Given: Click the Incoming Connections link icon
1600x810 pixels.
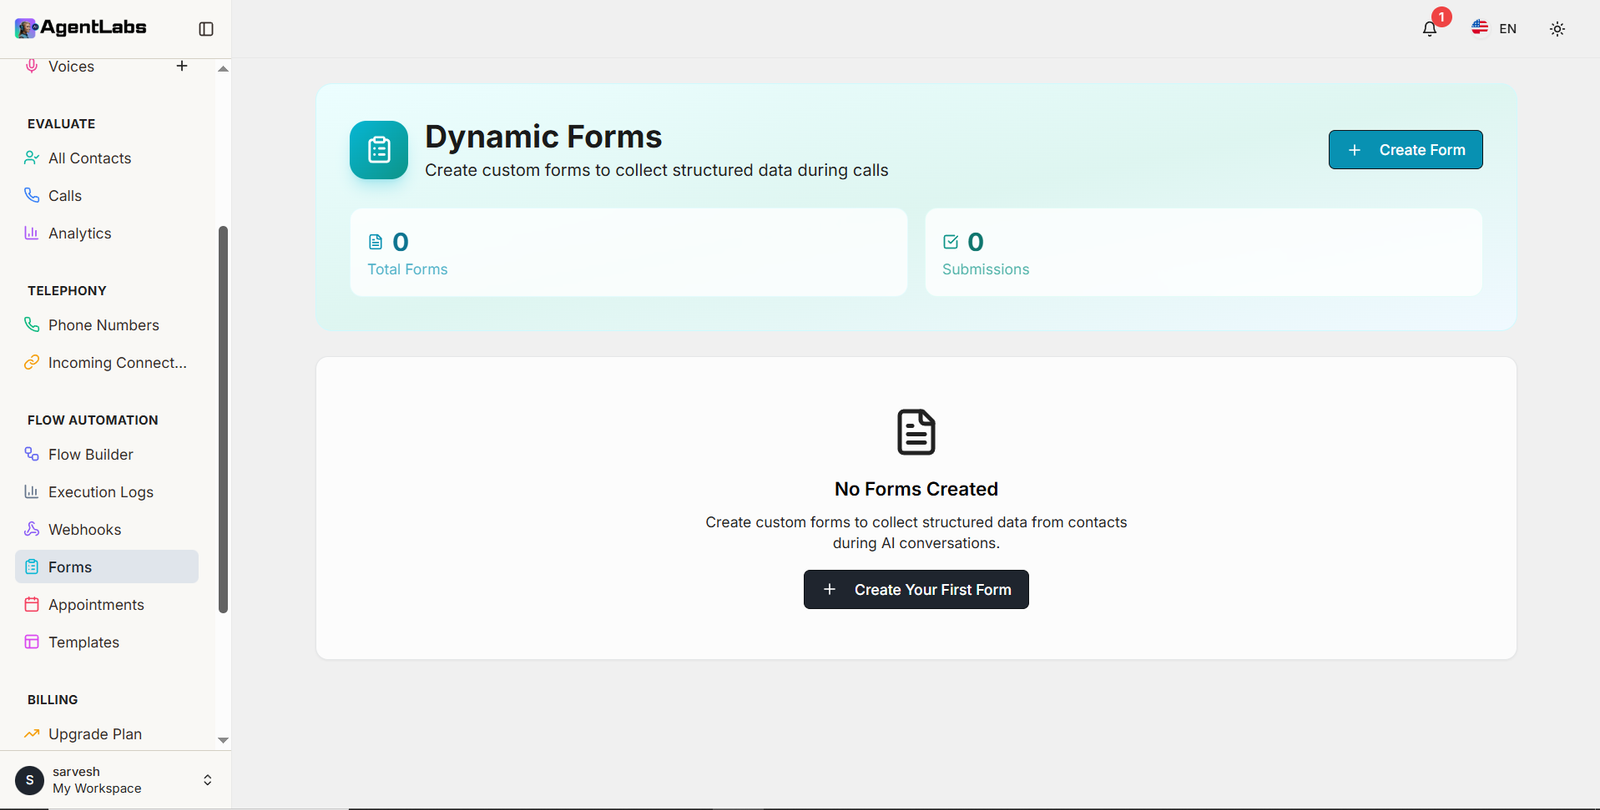Looking at the screenshot, I should (32, 362).
